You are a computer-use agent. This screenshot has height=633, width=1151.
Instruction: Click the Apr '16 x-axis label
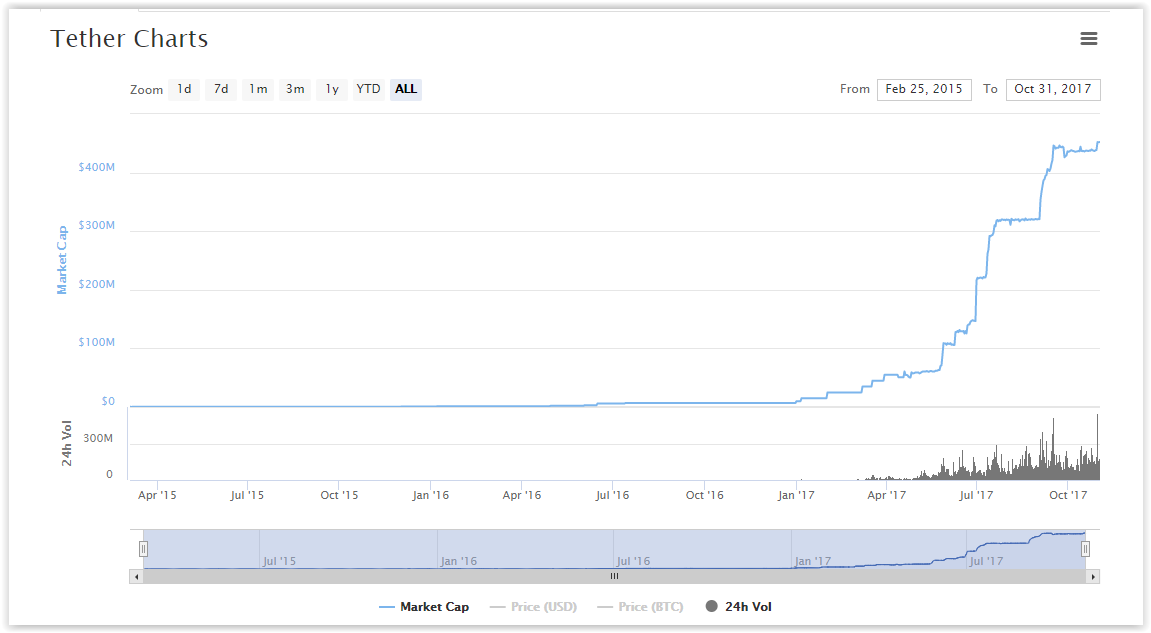(x=522, y=495)
